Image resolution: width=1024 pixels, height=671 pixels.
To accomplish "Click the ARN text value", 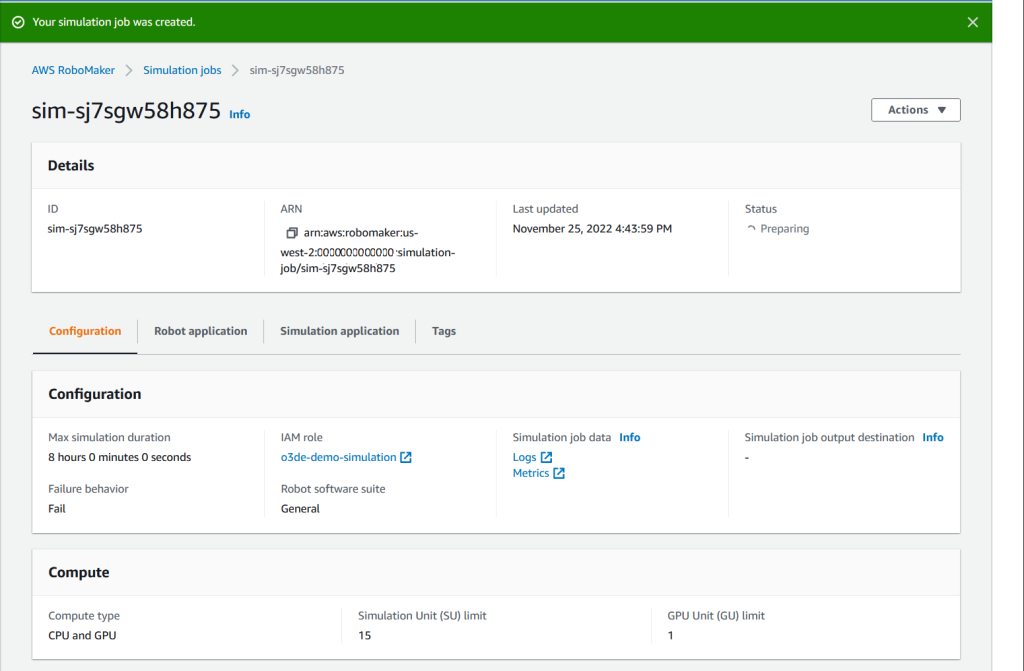I will click(x=368, y=250).
